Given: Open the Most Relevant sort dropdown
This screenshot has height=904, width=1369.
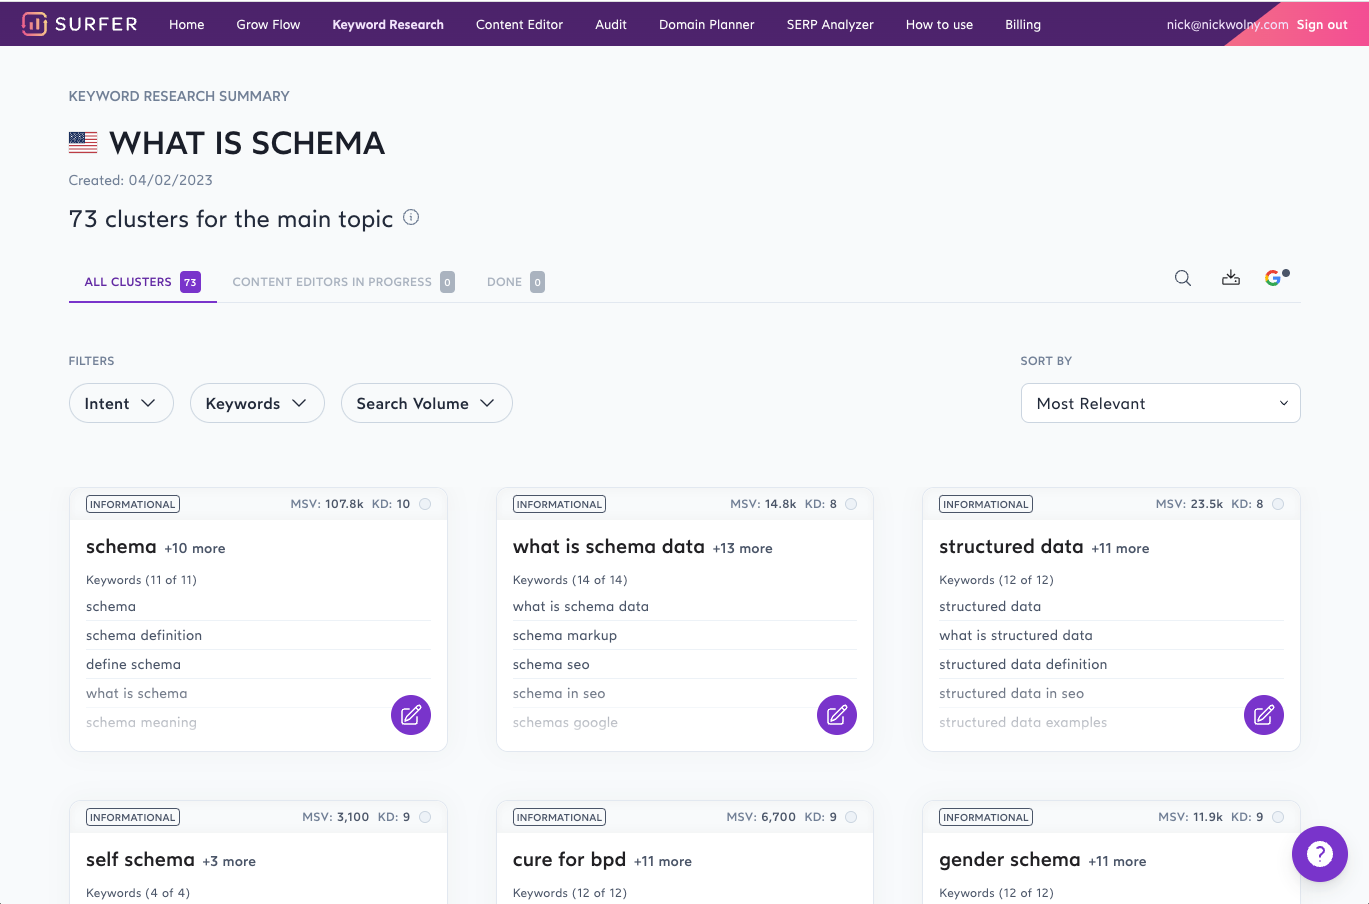Looking at the screenshot, I should click(x=1160, y=403).
